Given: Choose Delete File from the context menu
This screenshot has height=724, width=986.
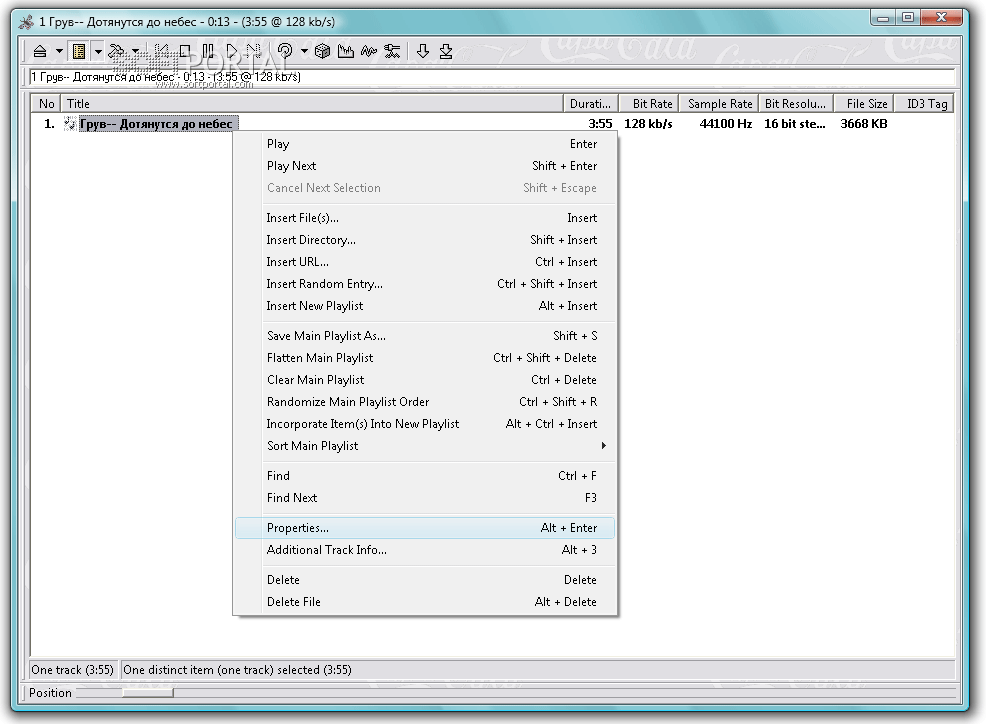Looking at the screenshot, I should (425, 602).
